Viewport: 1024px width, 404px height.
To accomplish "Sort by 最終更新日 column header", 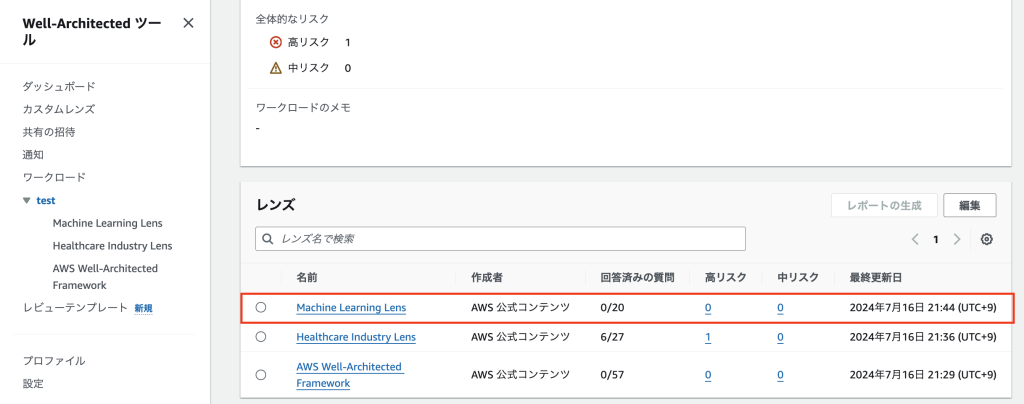I will pyautogui.click(x=876, y=277).
